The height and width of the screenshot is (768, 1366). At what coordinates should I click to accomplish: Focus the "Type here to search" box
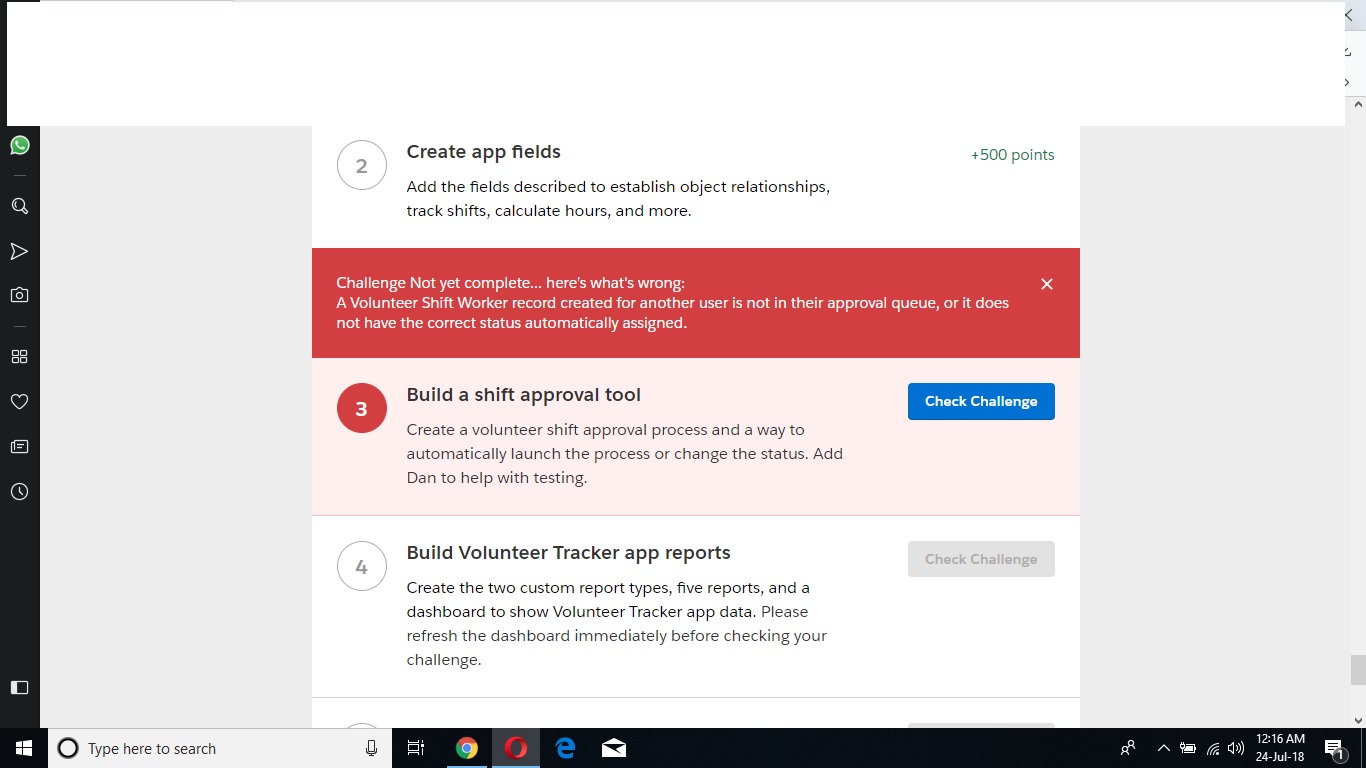218,748
